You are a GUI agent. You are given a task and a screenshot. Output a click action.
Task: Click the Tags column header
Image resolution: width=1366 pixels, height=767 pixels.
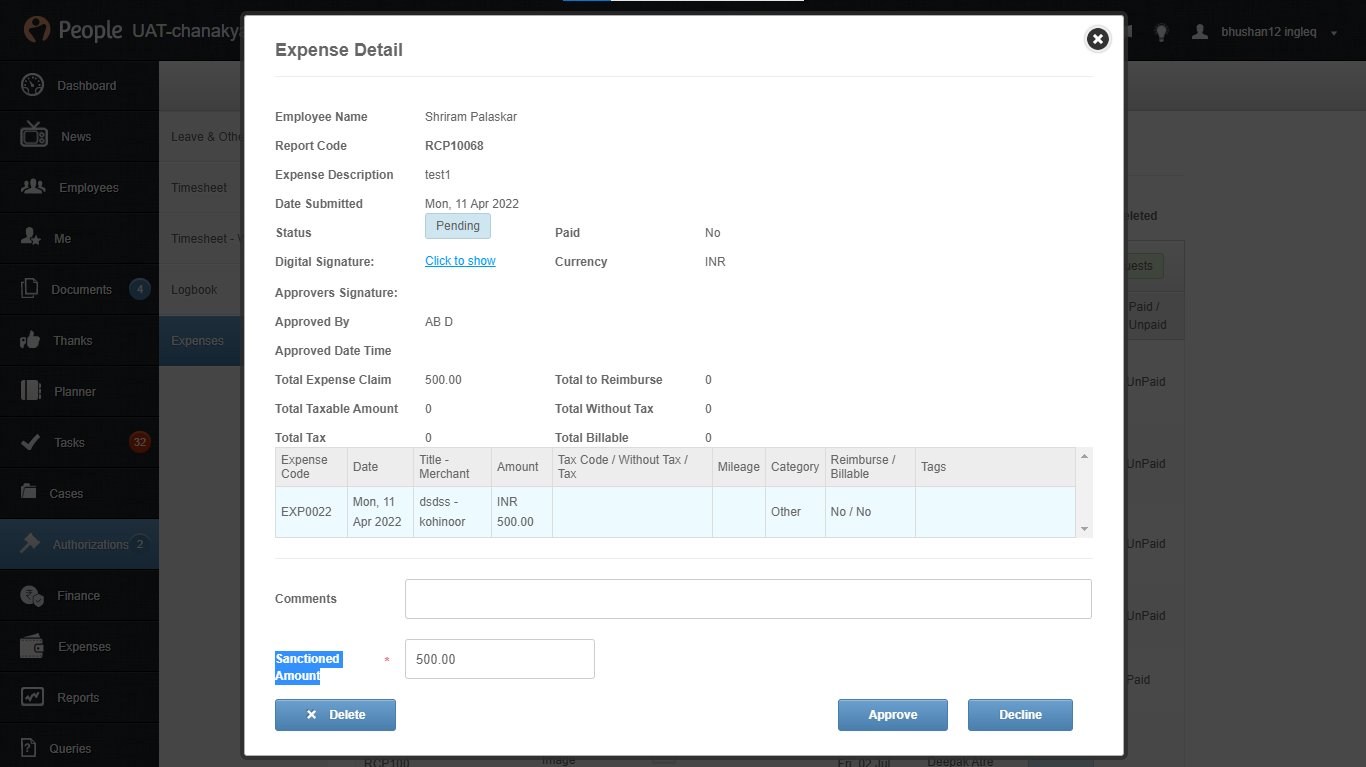pyautogui.click(x=995, y=467)
